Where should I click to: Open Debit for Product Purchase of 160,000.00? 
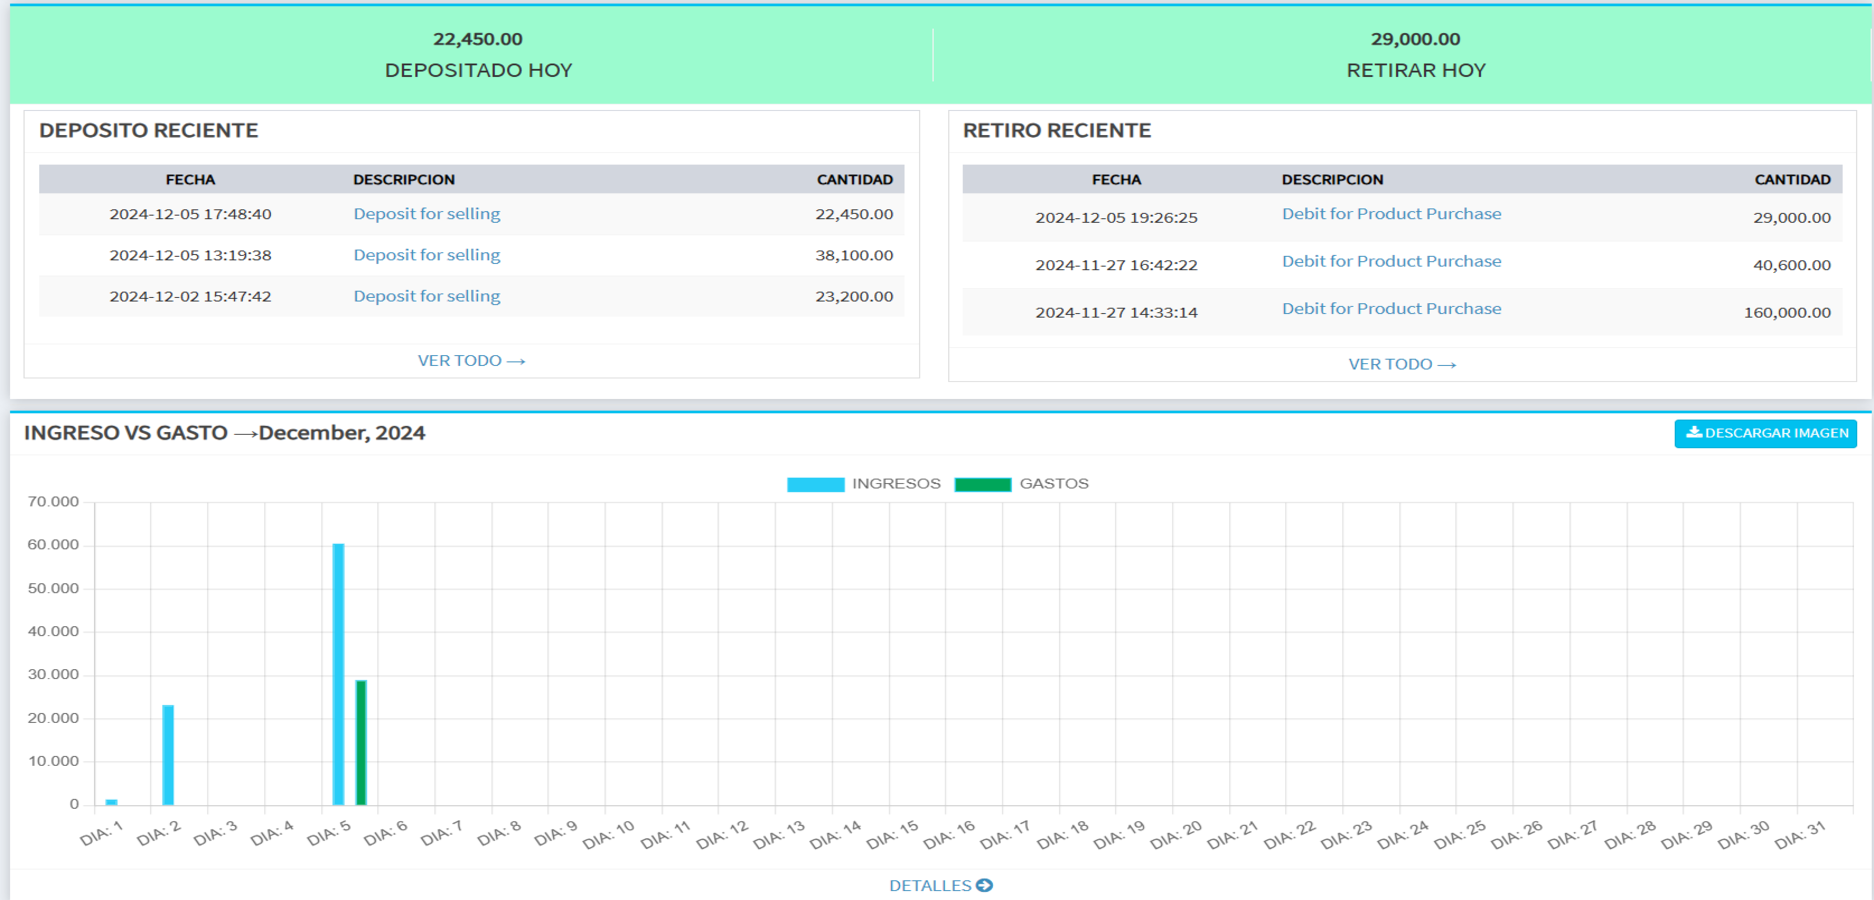(x=1392, y=309)
